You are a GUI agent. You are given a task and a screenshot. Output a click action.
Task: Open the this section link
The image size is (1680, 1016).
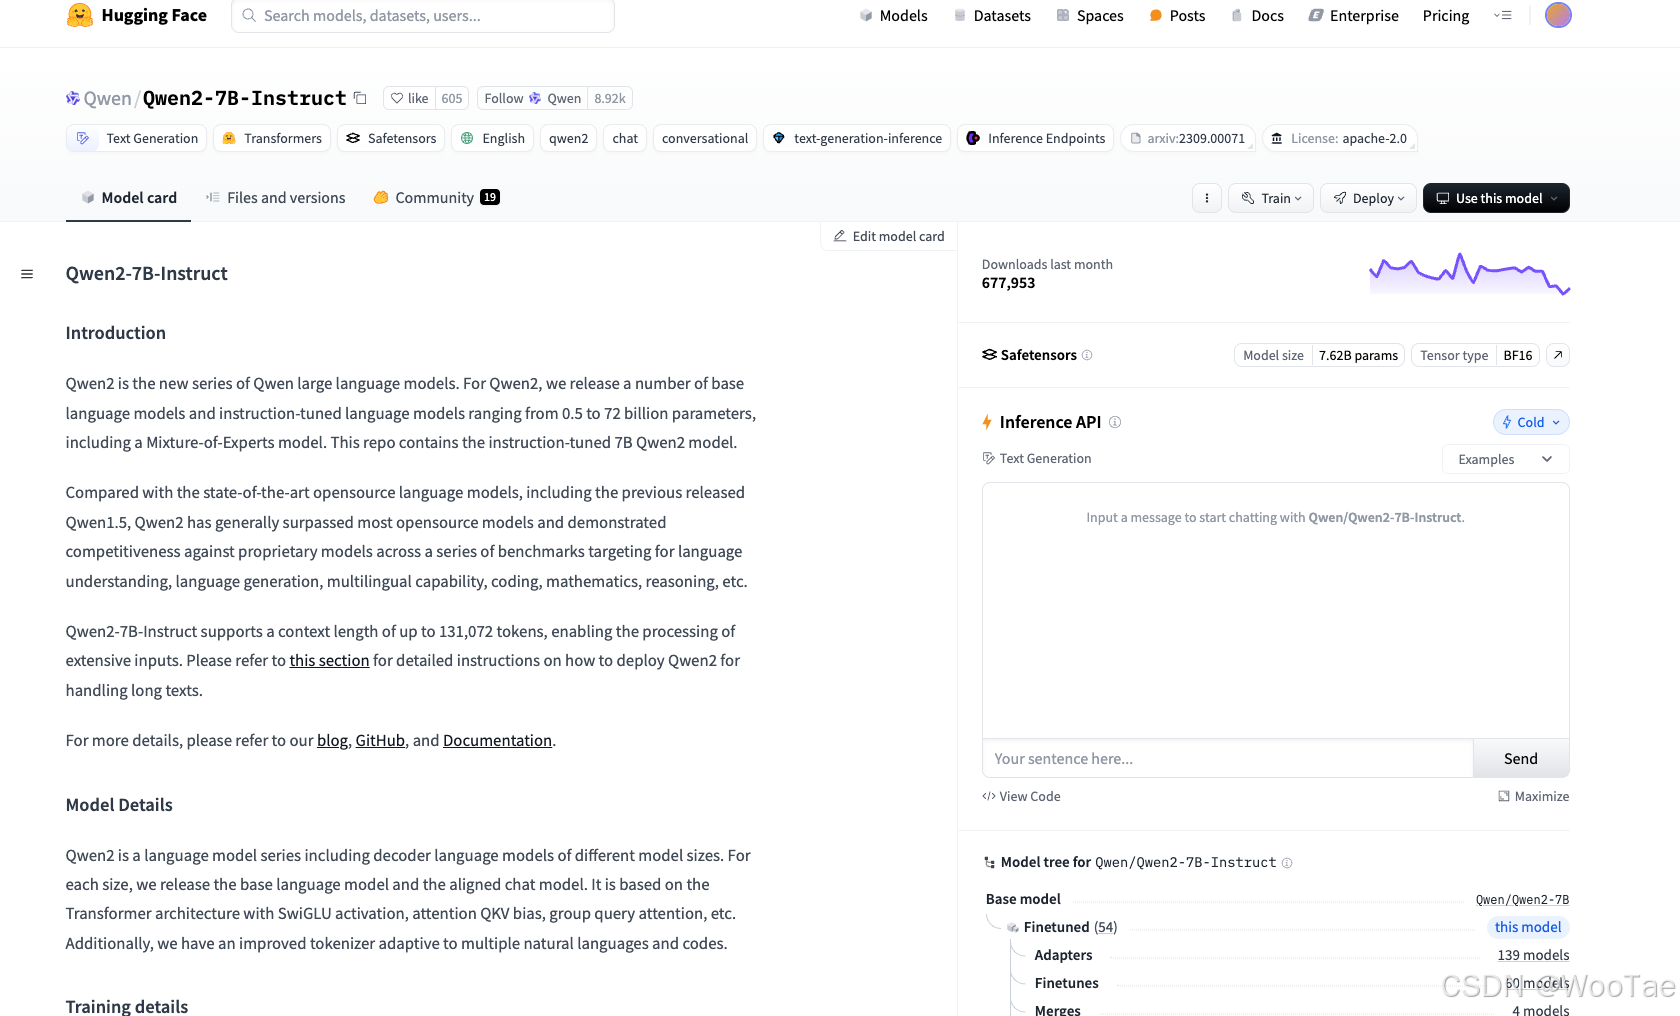329,660
